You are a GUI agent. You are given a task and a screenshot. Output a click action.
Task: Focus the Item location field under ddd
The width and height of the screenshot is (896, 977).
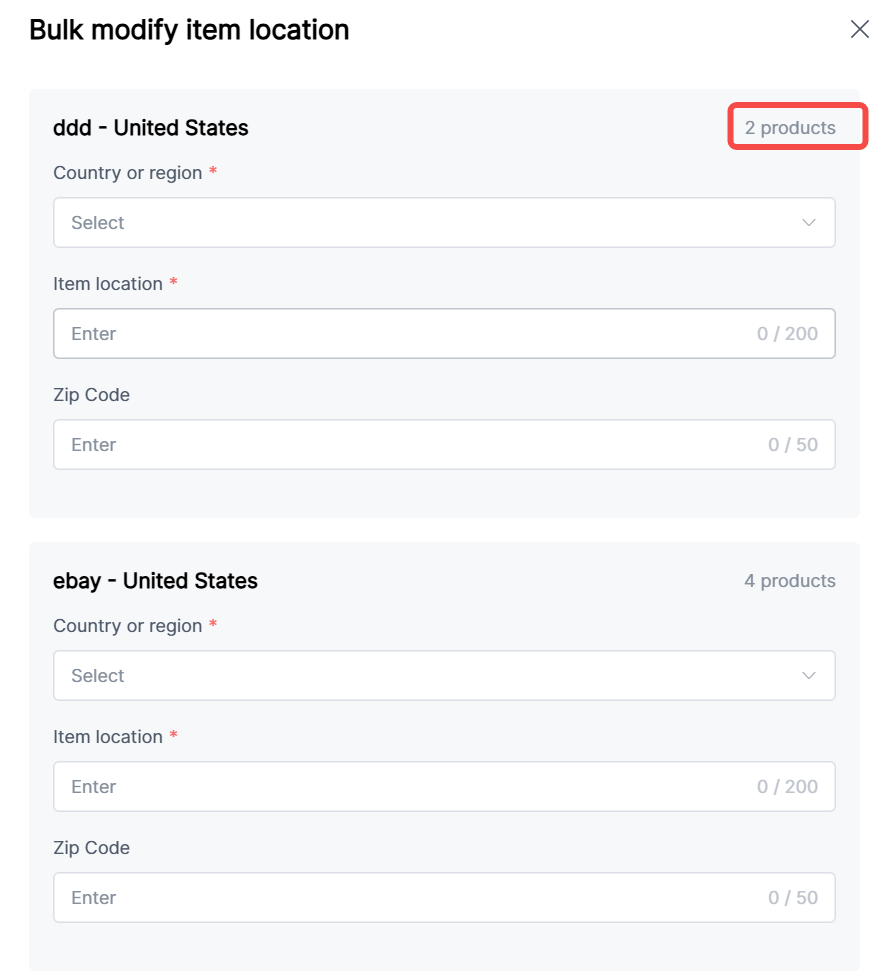point(400,334)
